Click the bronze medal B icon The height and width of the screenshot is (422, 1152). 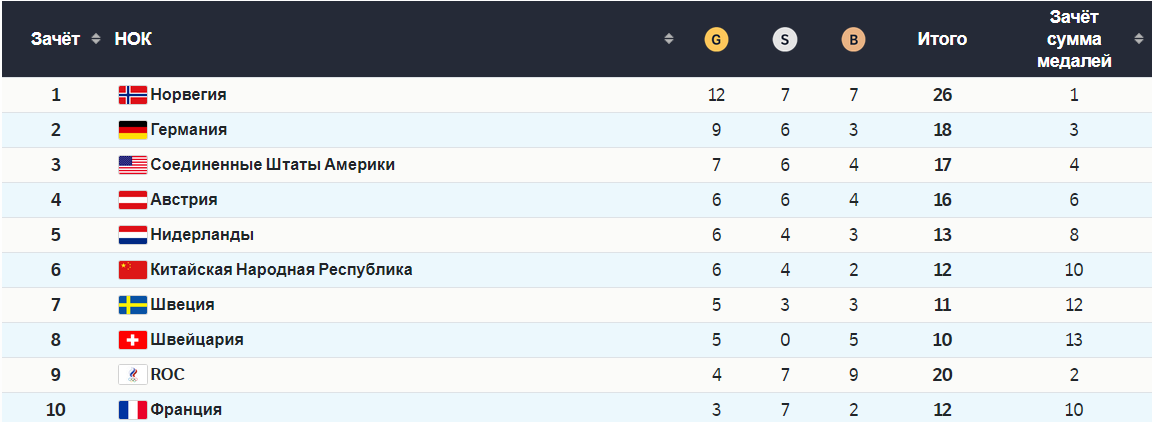tap(853, 40)
